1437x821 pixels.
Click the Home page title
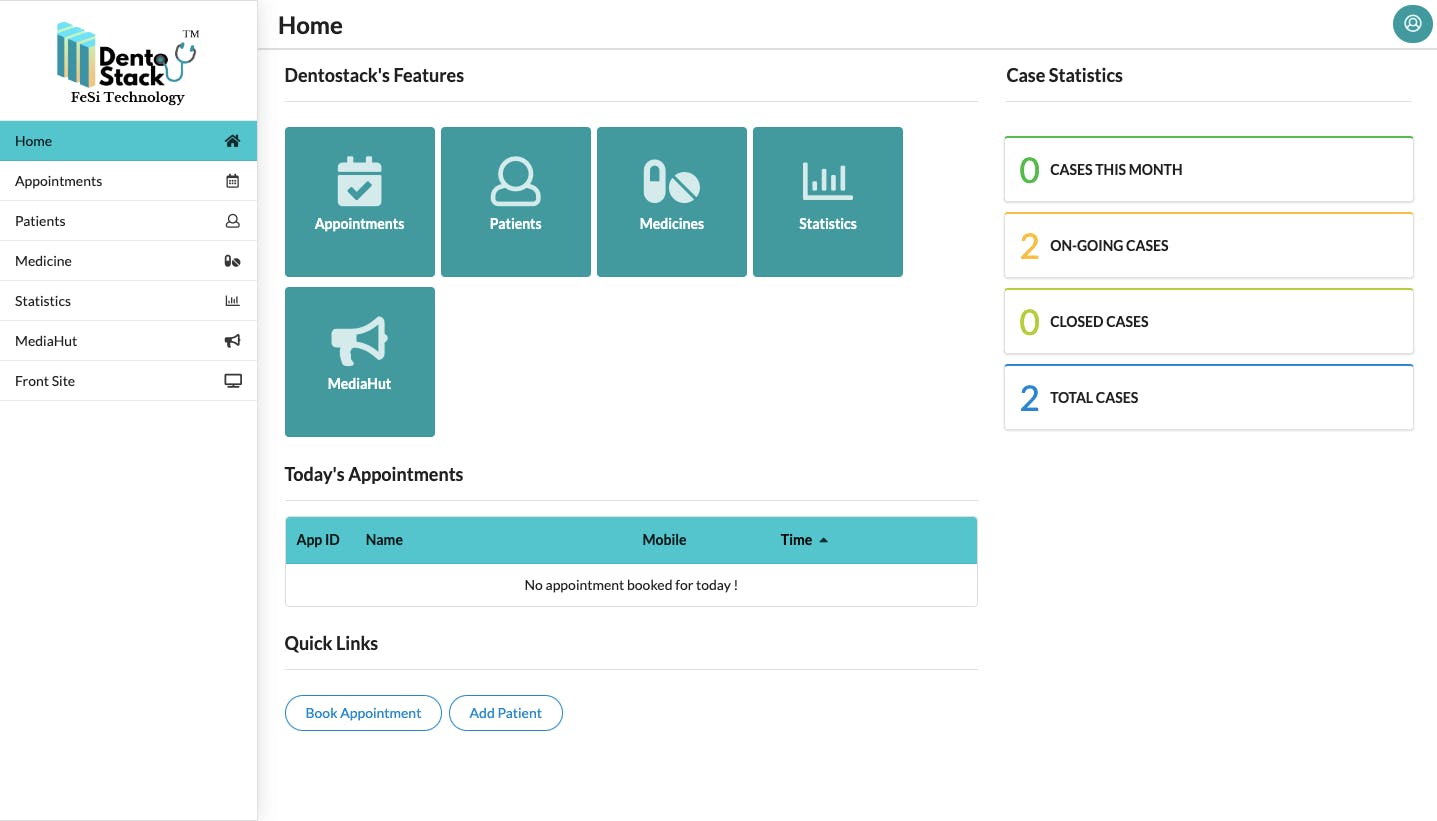[x=310, y=26]
